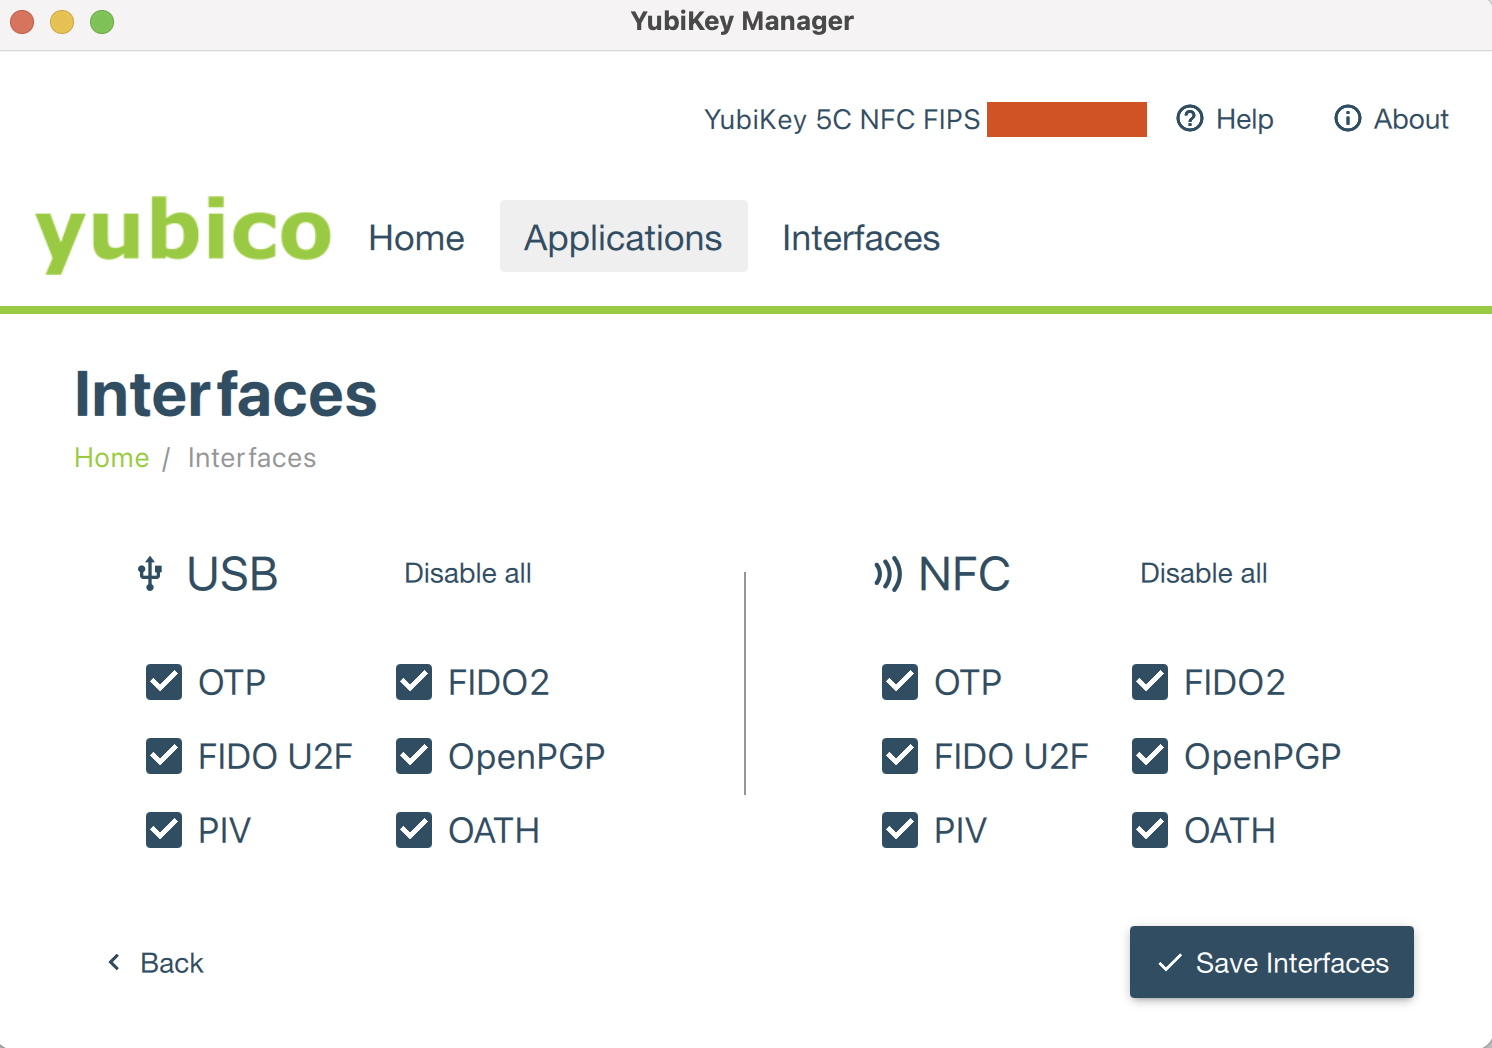Toggle the NFC PIV checkbox
The height and width of the screenshot is (1048, 1492).
900,830
